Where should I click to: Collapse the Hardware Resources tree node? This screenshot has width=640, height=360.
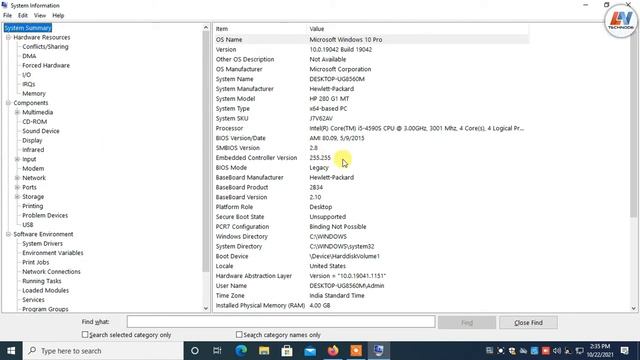[x=8, y=37]
